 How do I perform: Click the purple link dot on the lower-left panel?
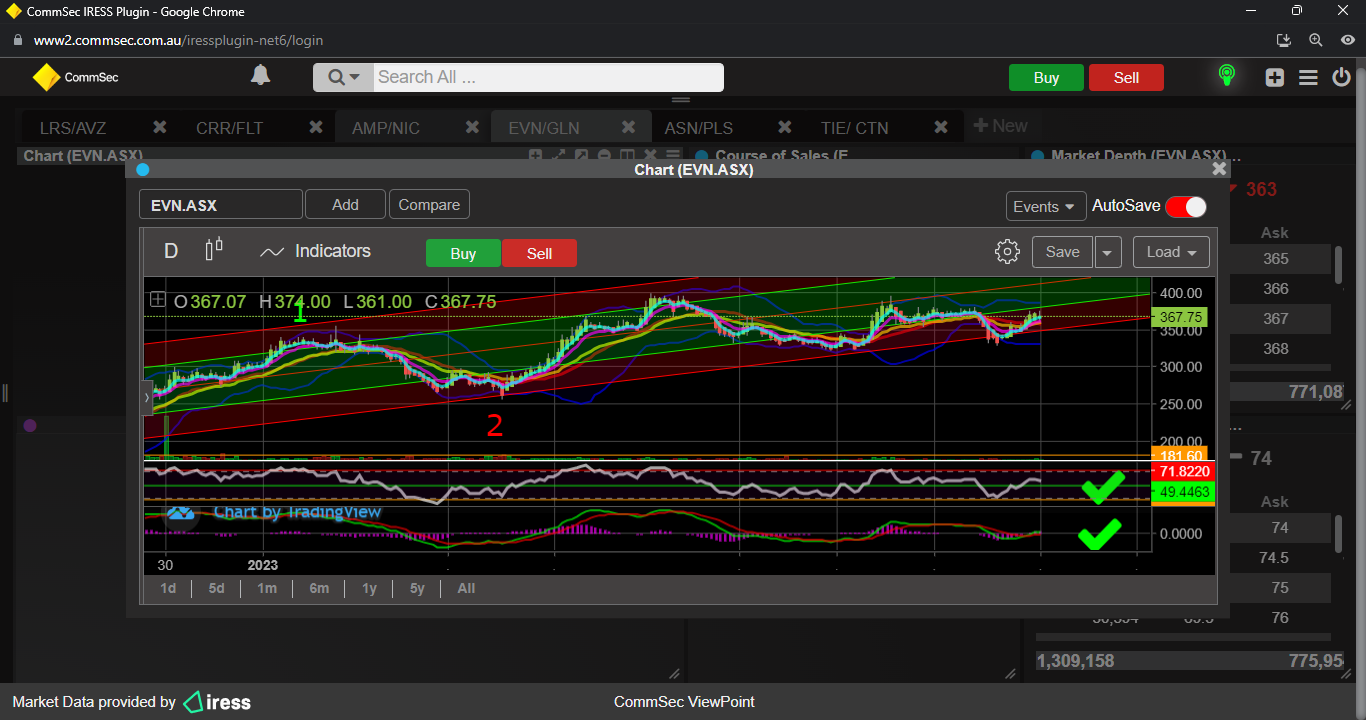pyautogui.click(x=30, y=425)
